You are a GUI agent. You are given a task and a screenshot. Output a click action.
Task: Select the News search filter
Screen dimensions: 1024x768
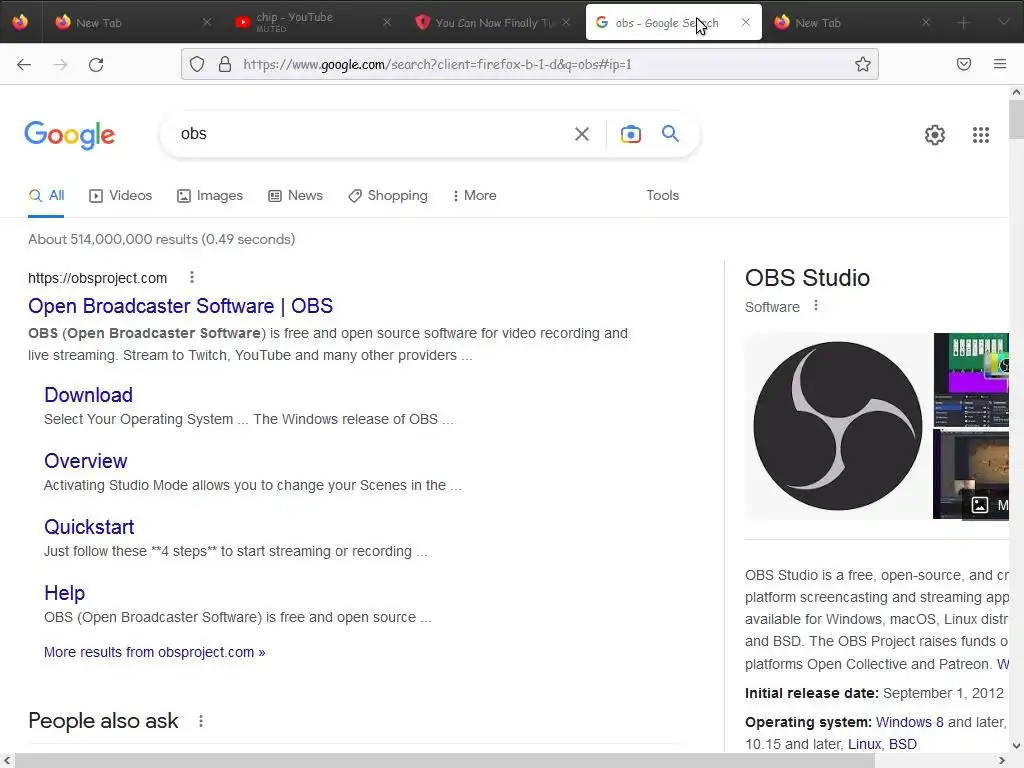pyautogui.click(x=295, y=195)
